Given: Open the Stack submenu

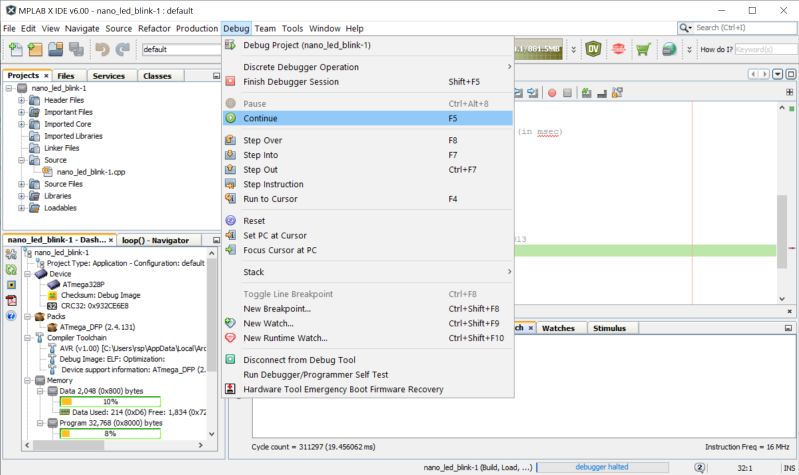Looking at the screenshot, I should click(x=367, y=272).
